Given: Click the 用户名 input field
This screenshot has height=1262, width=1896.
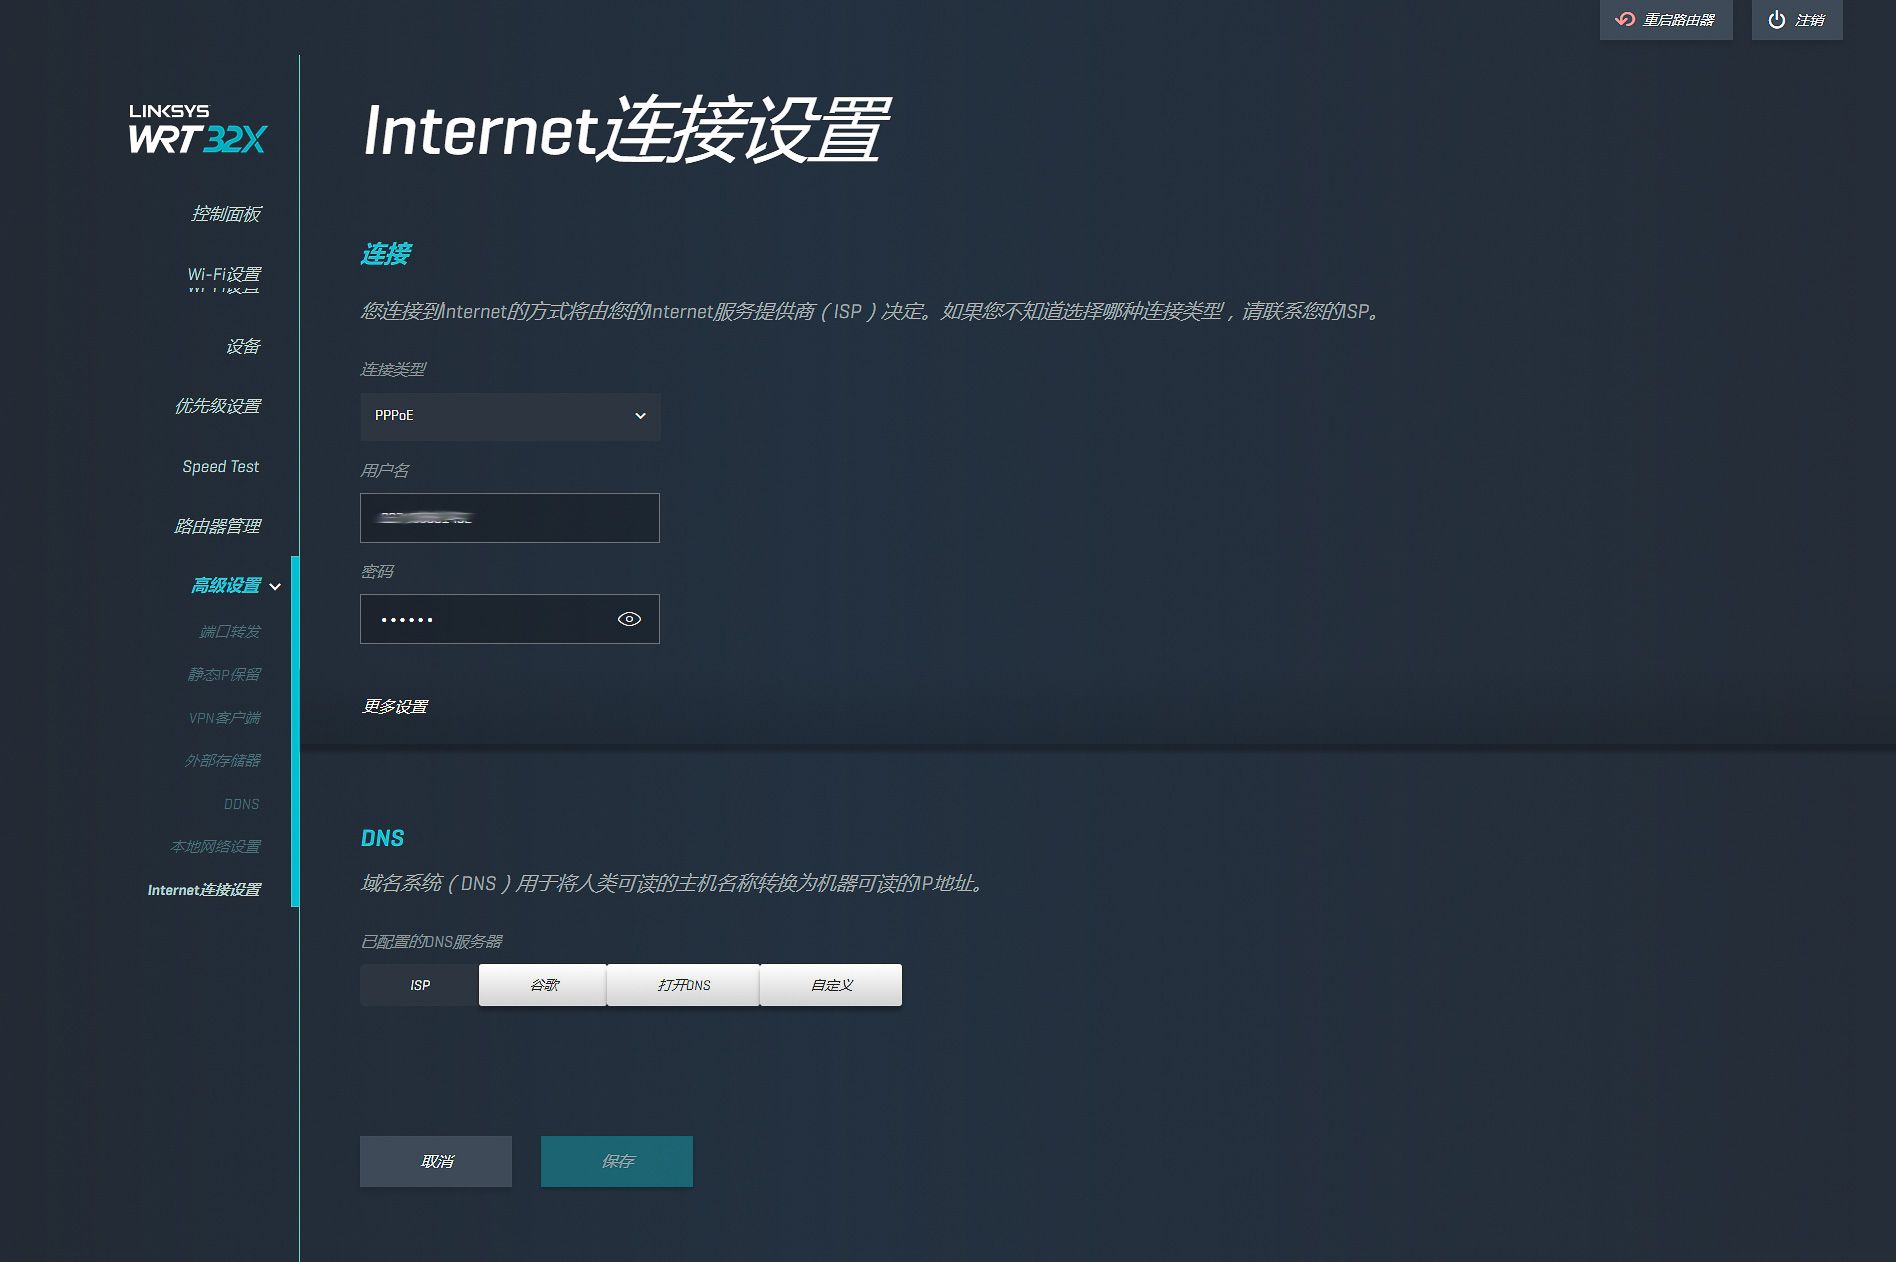Looking at the screenshot, I should [x=510, y=518].
